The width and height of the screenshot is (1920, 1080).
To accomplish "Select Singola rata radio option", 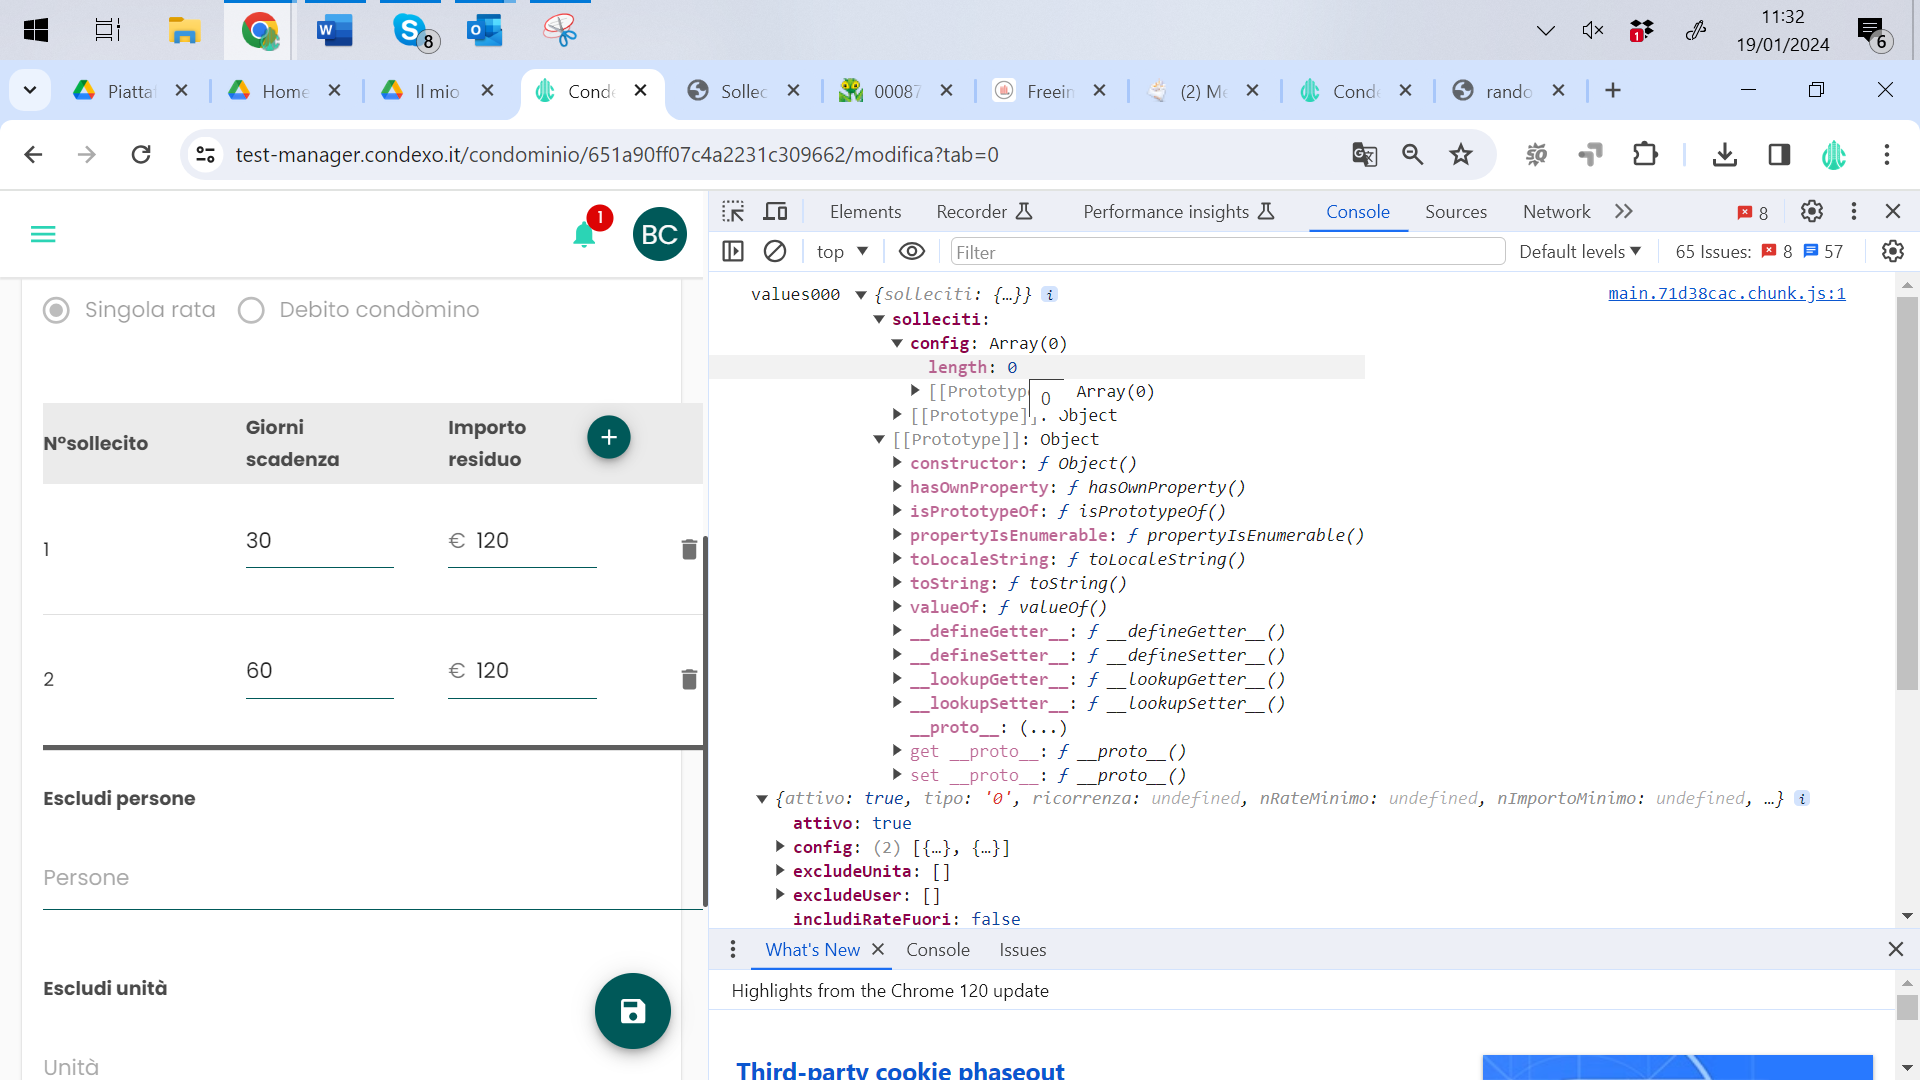I will pos(57,310).
